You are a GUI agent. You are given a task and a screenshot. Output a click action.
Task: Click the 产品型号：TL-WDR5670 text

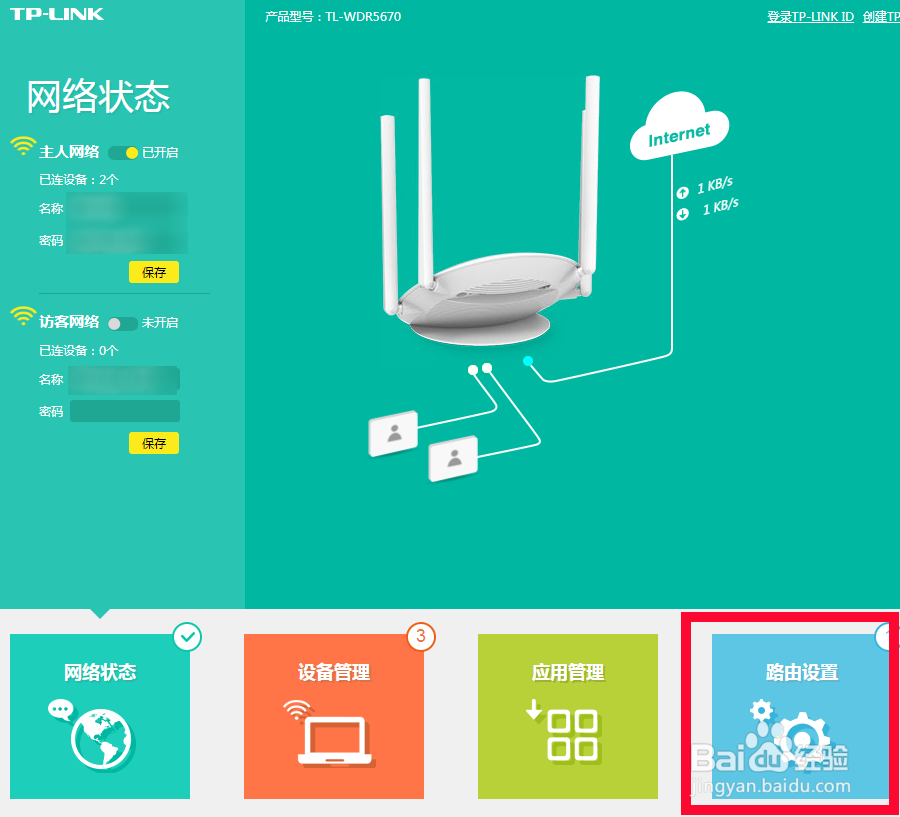333,17
